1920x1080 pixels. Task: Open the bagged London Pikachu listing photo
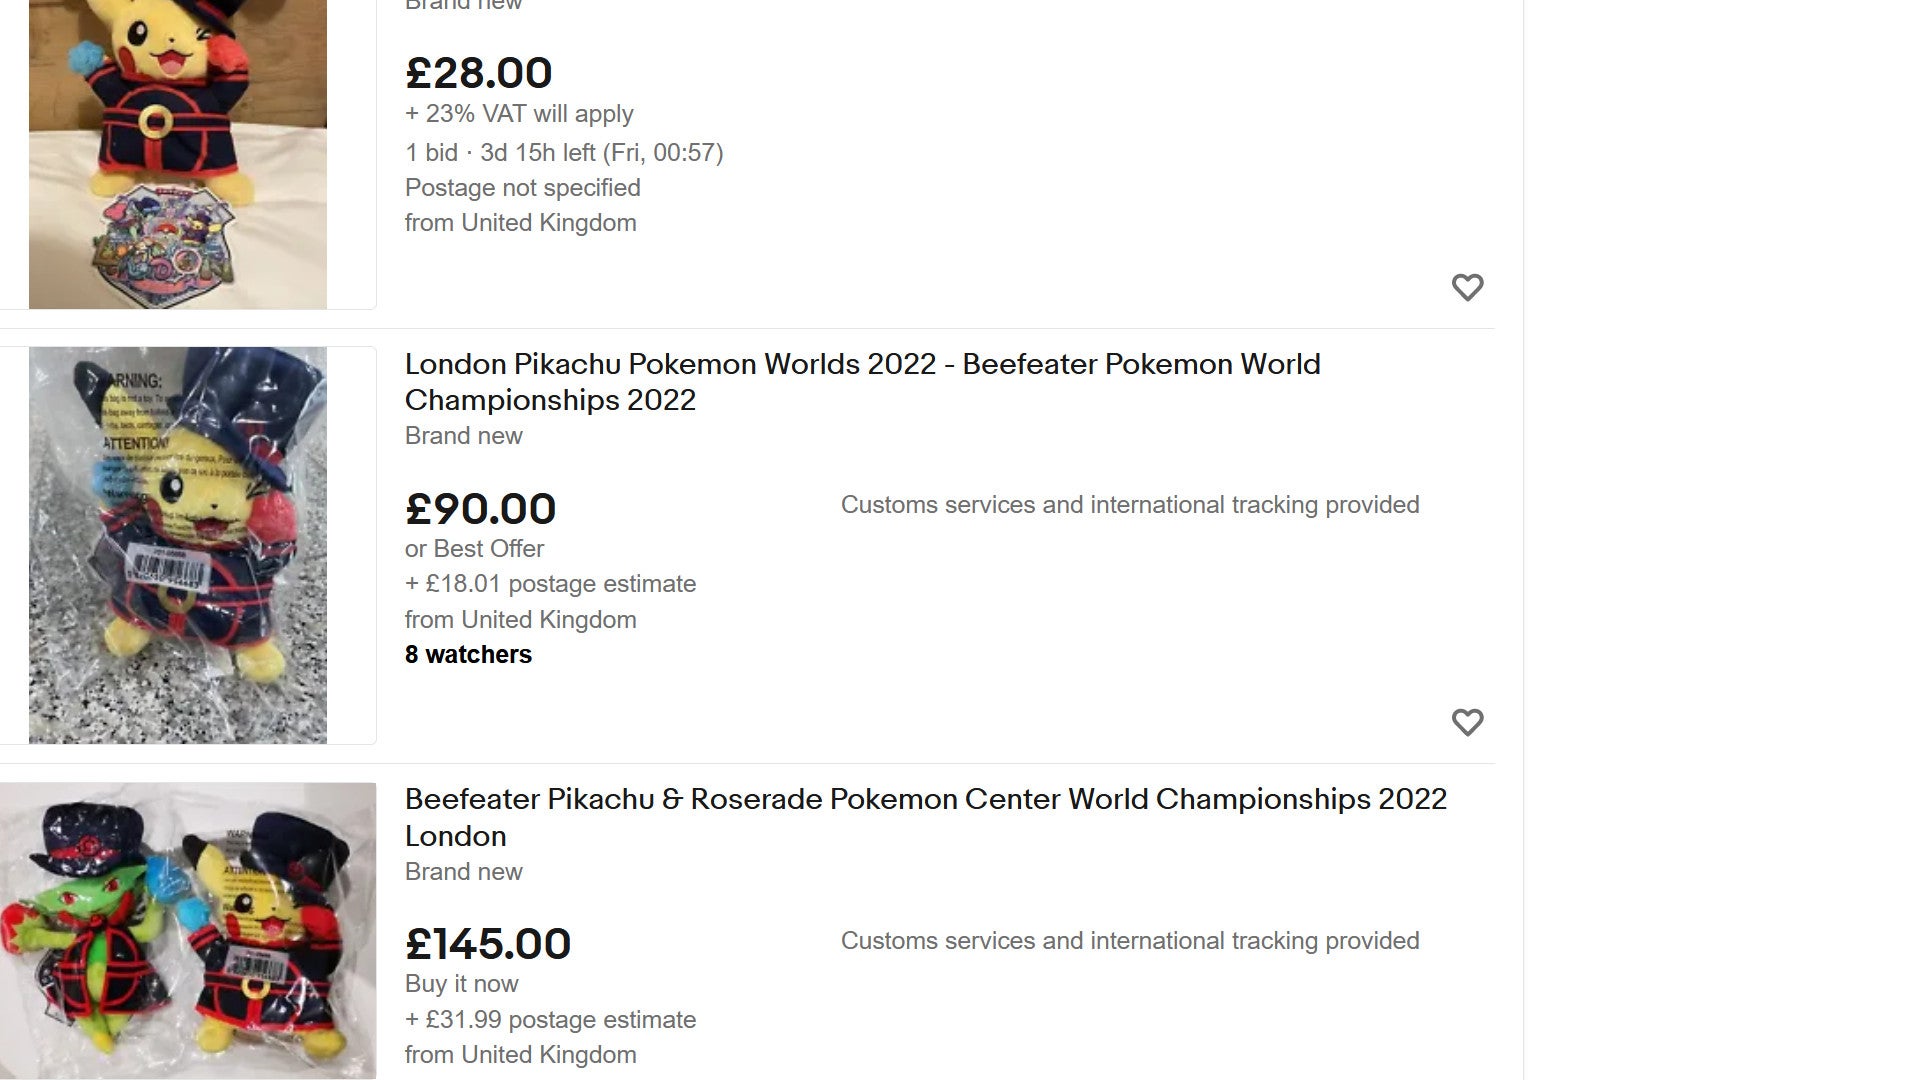coord(178,545)
